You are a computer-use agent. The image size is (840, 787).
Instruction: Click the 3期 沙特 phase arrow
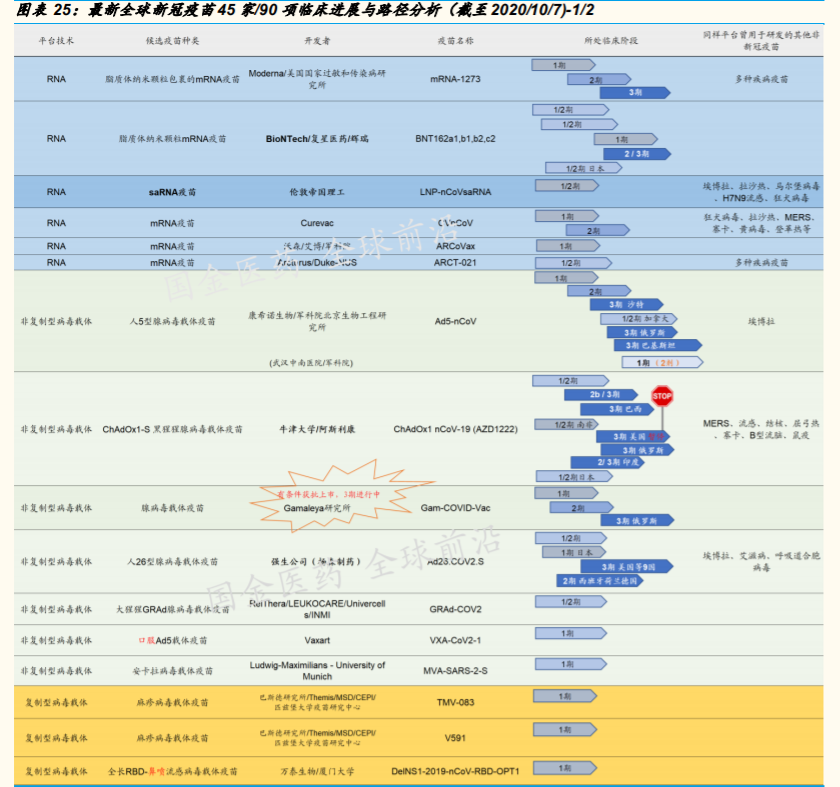[x=626, y=305]
